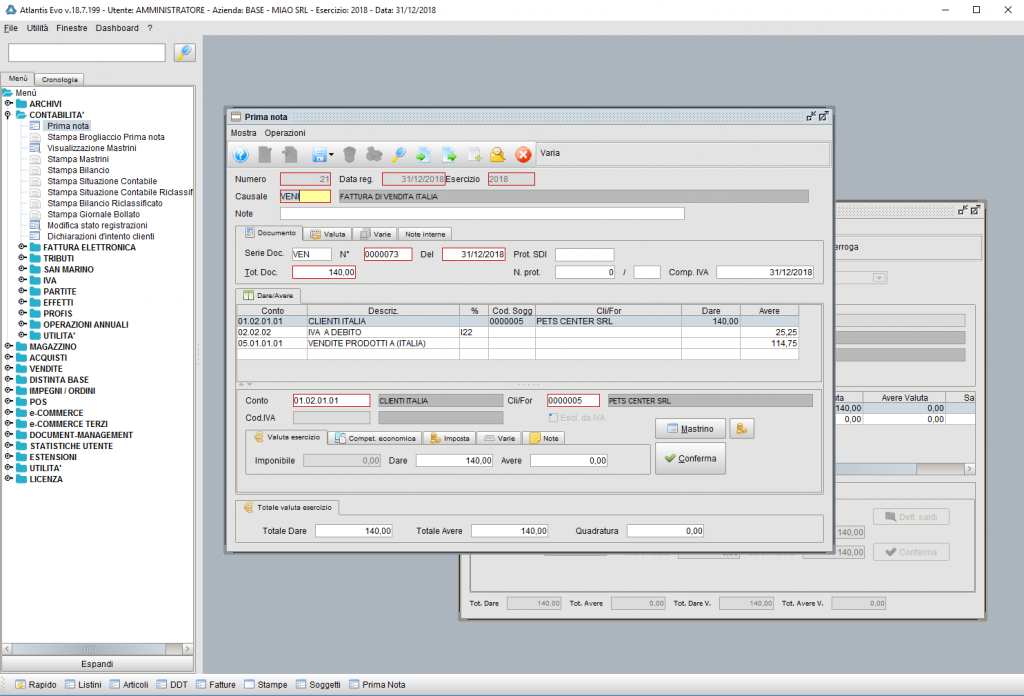This screenshot has width=1024, height=696.
Task: Click the trash bin delete icon
Action: (349, 154)
